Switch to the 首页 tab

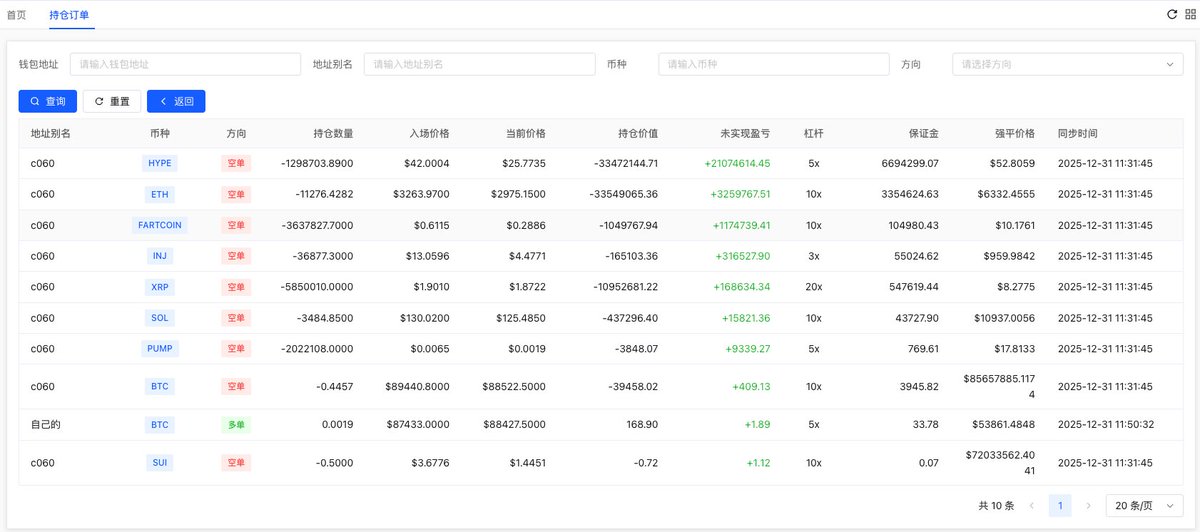(17, 14)
